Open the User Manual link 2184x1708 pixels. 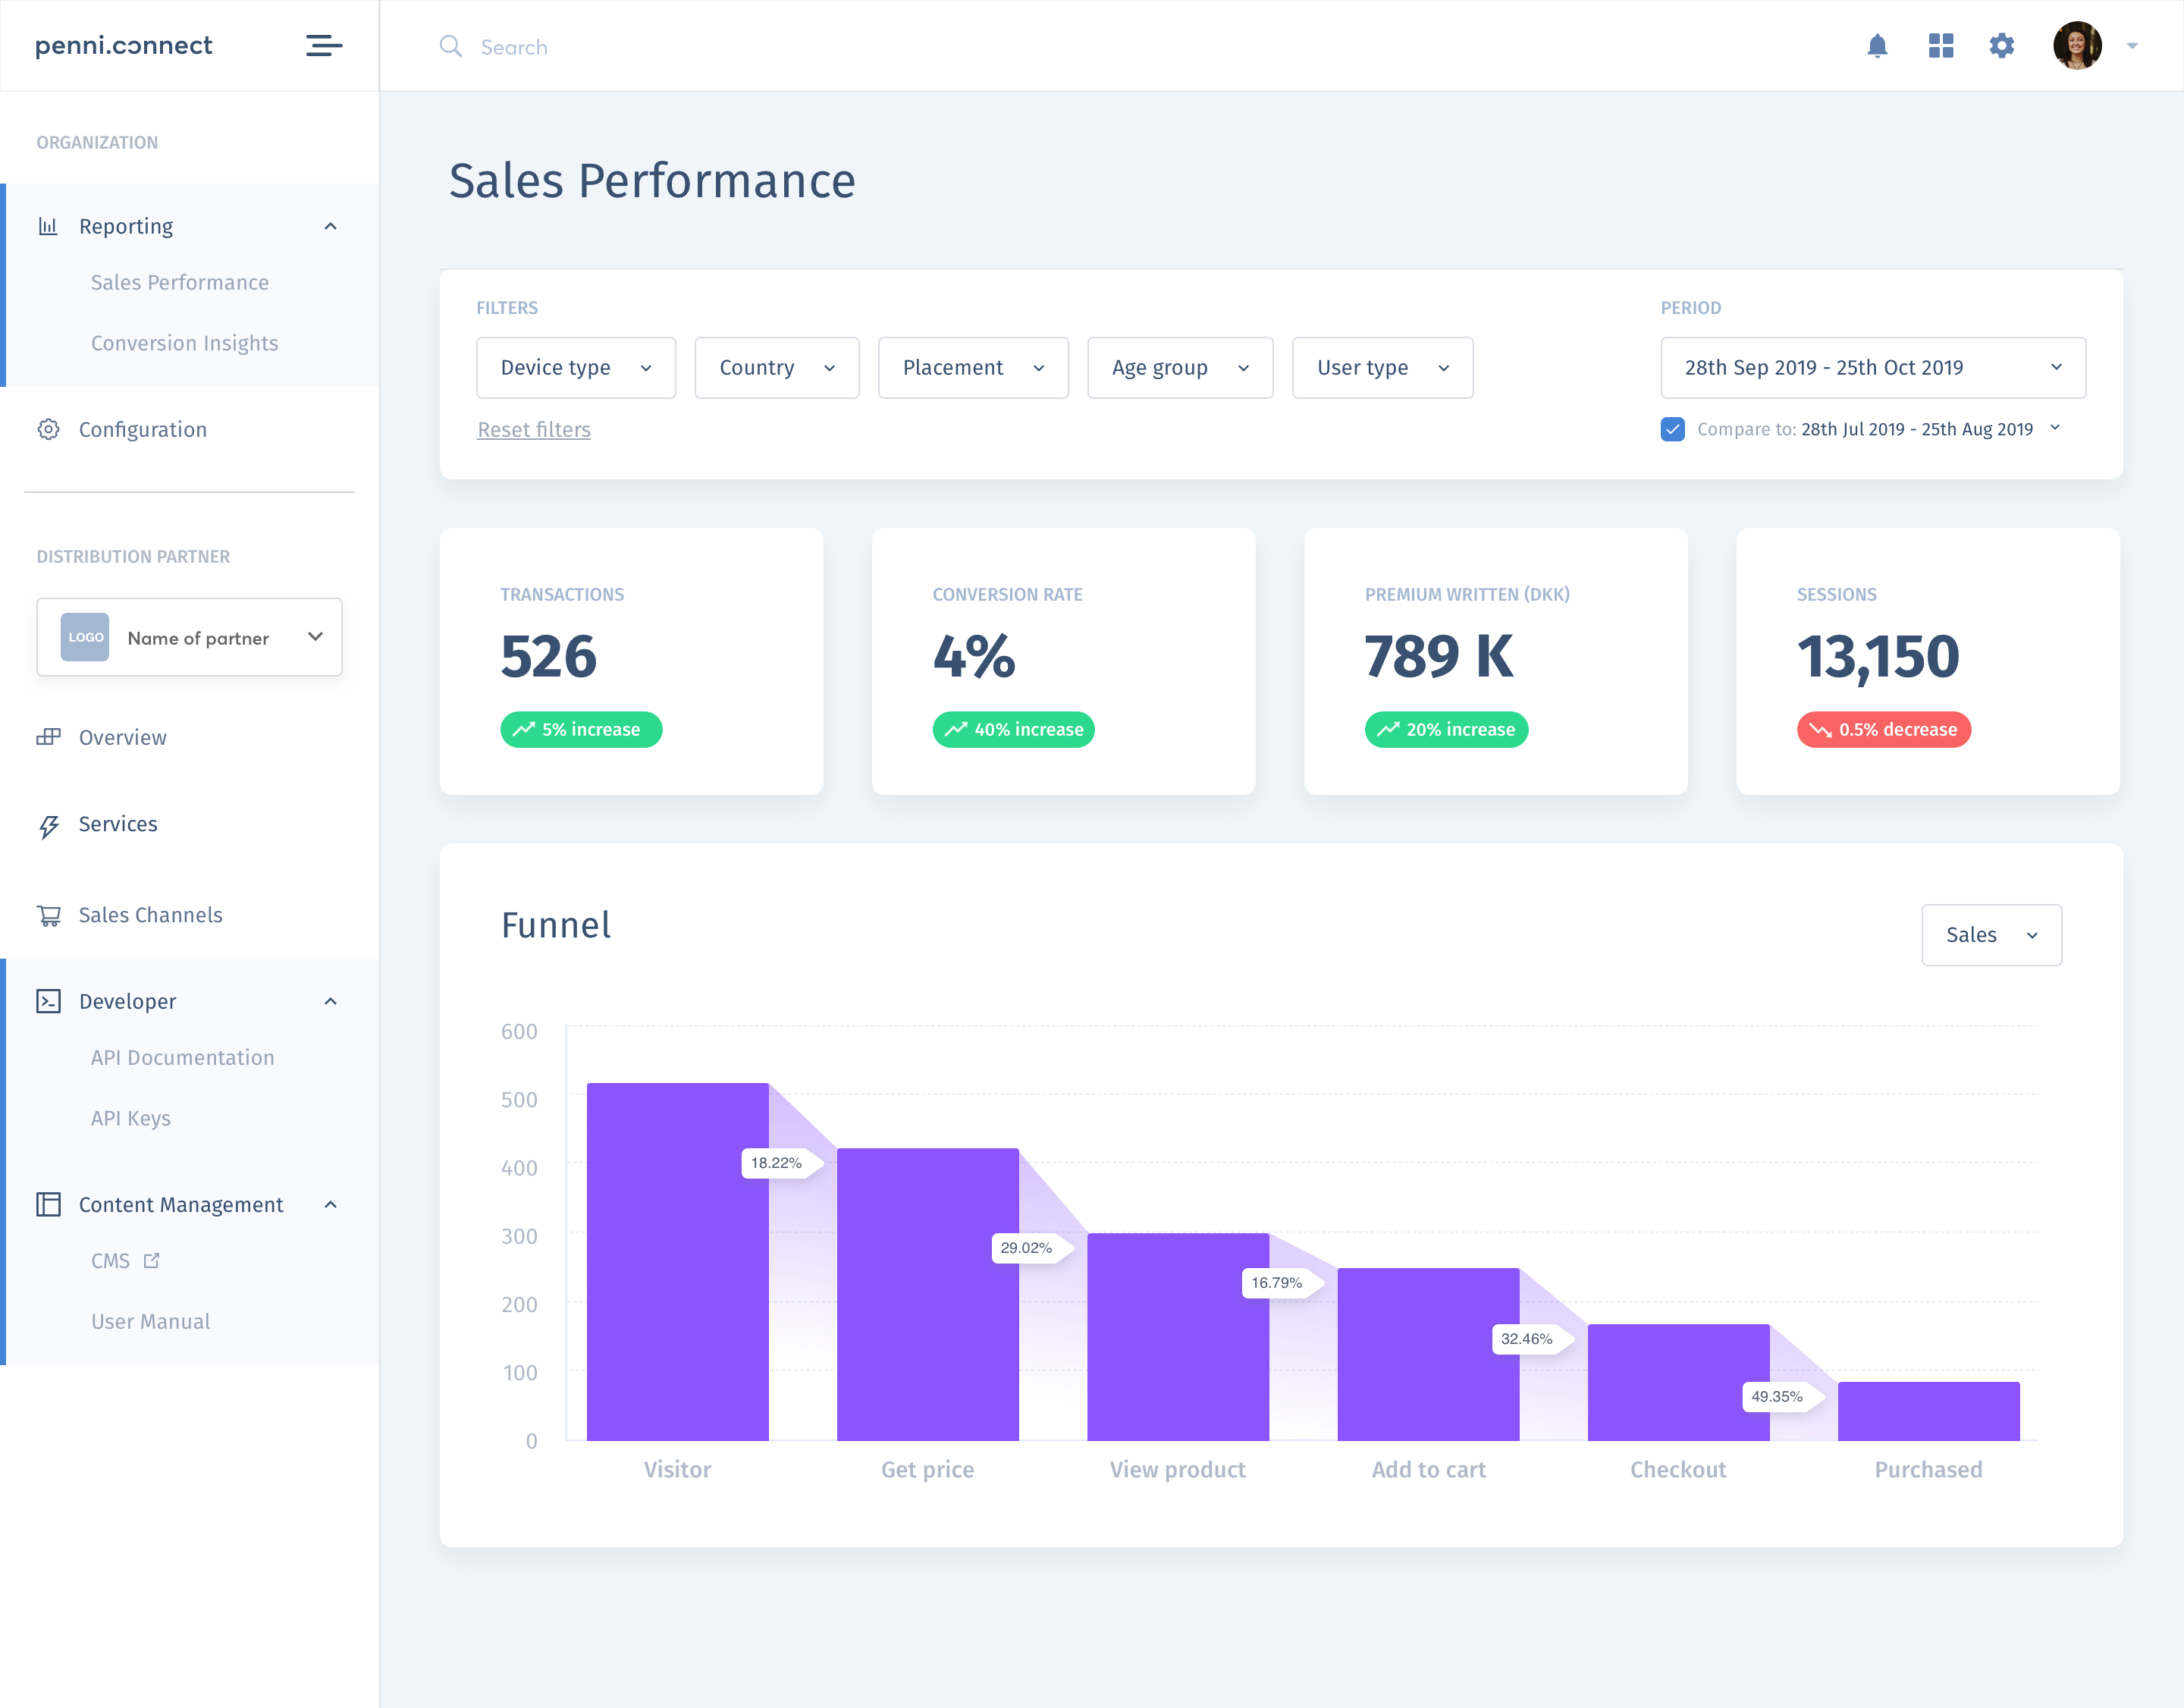151,1322
